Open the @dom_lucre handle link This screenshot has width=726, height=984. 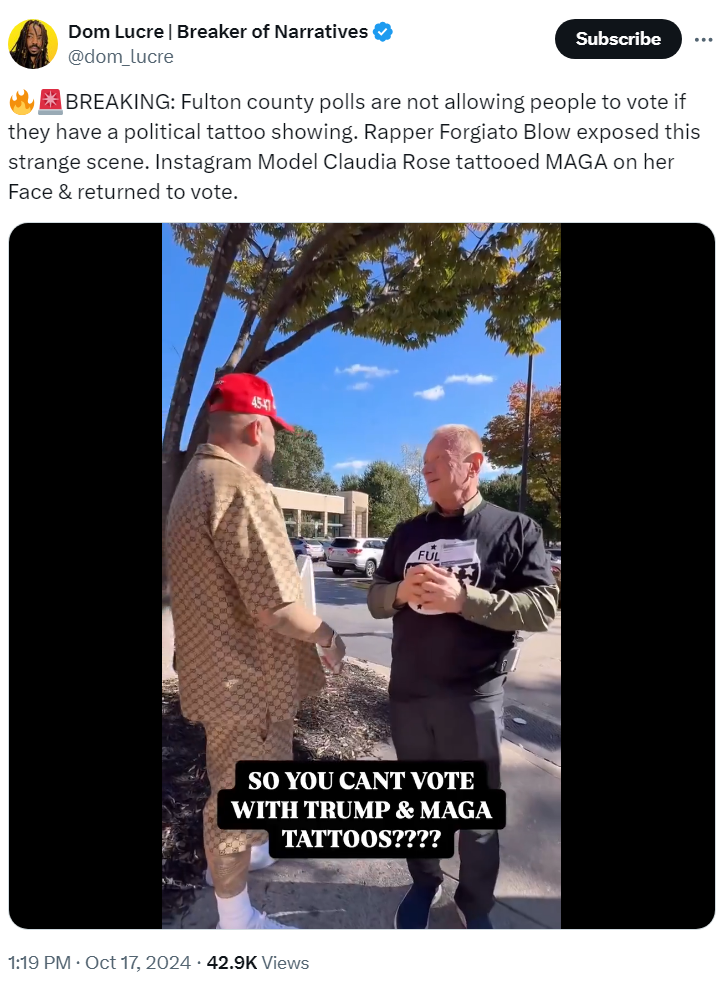(x=120, y=56)
